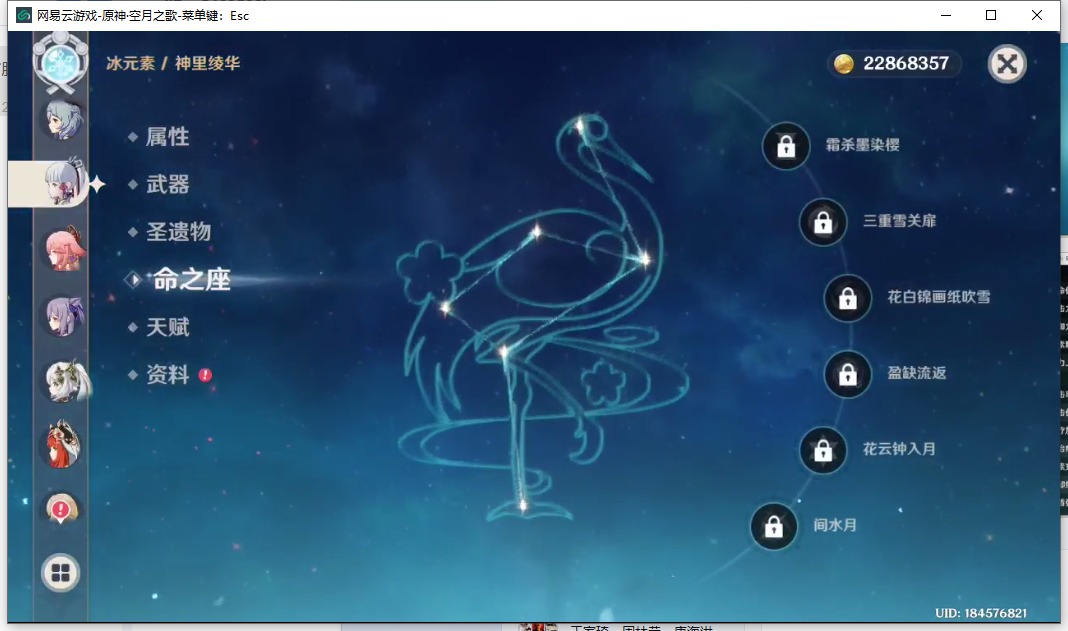This screenshot has height=631, width=1068.
Task: Click the Mora coin balance 22868357
Action: (894, 64)
